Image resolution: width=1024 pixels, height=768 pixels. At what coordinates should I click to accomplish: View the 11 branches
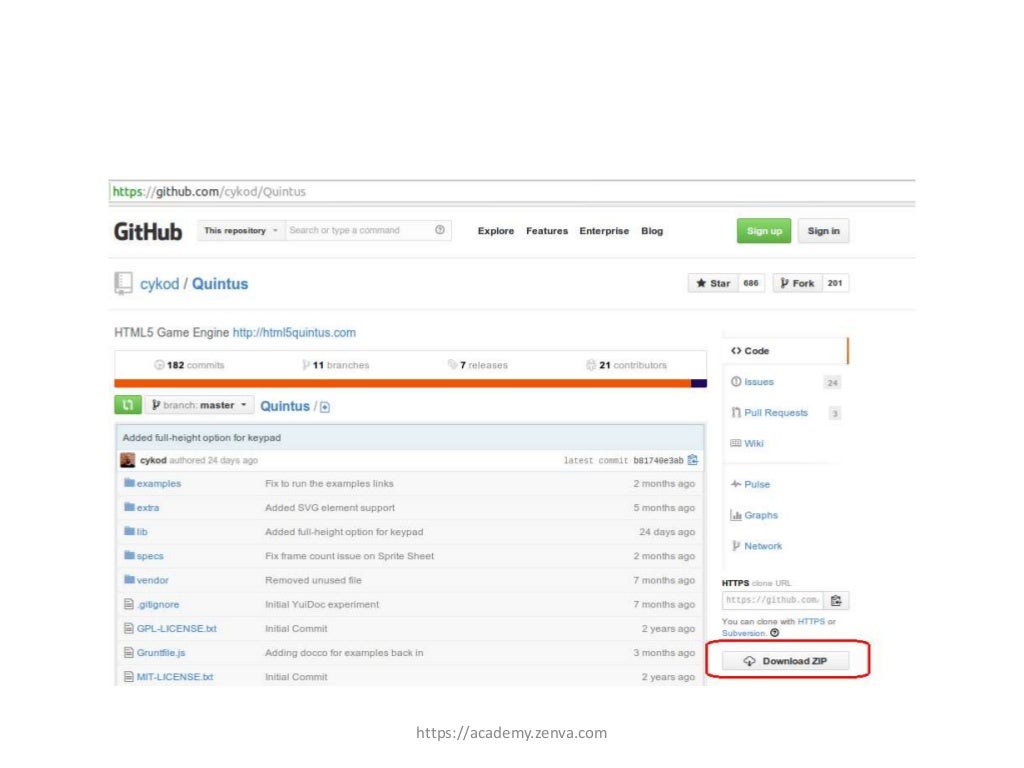point(336,365)
